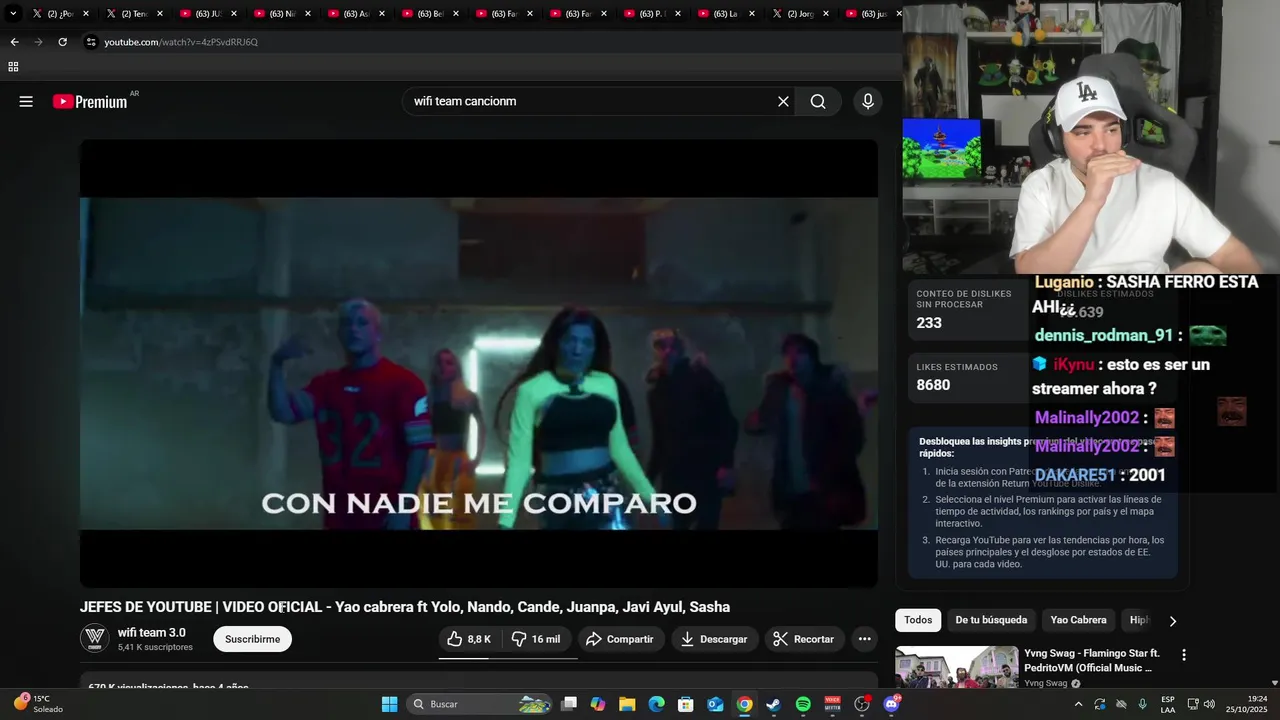Open the three-dot menu for the Yvng Swag video
Screen dimensions: 1280x720
pos(1184,655)
